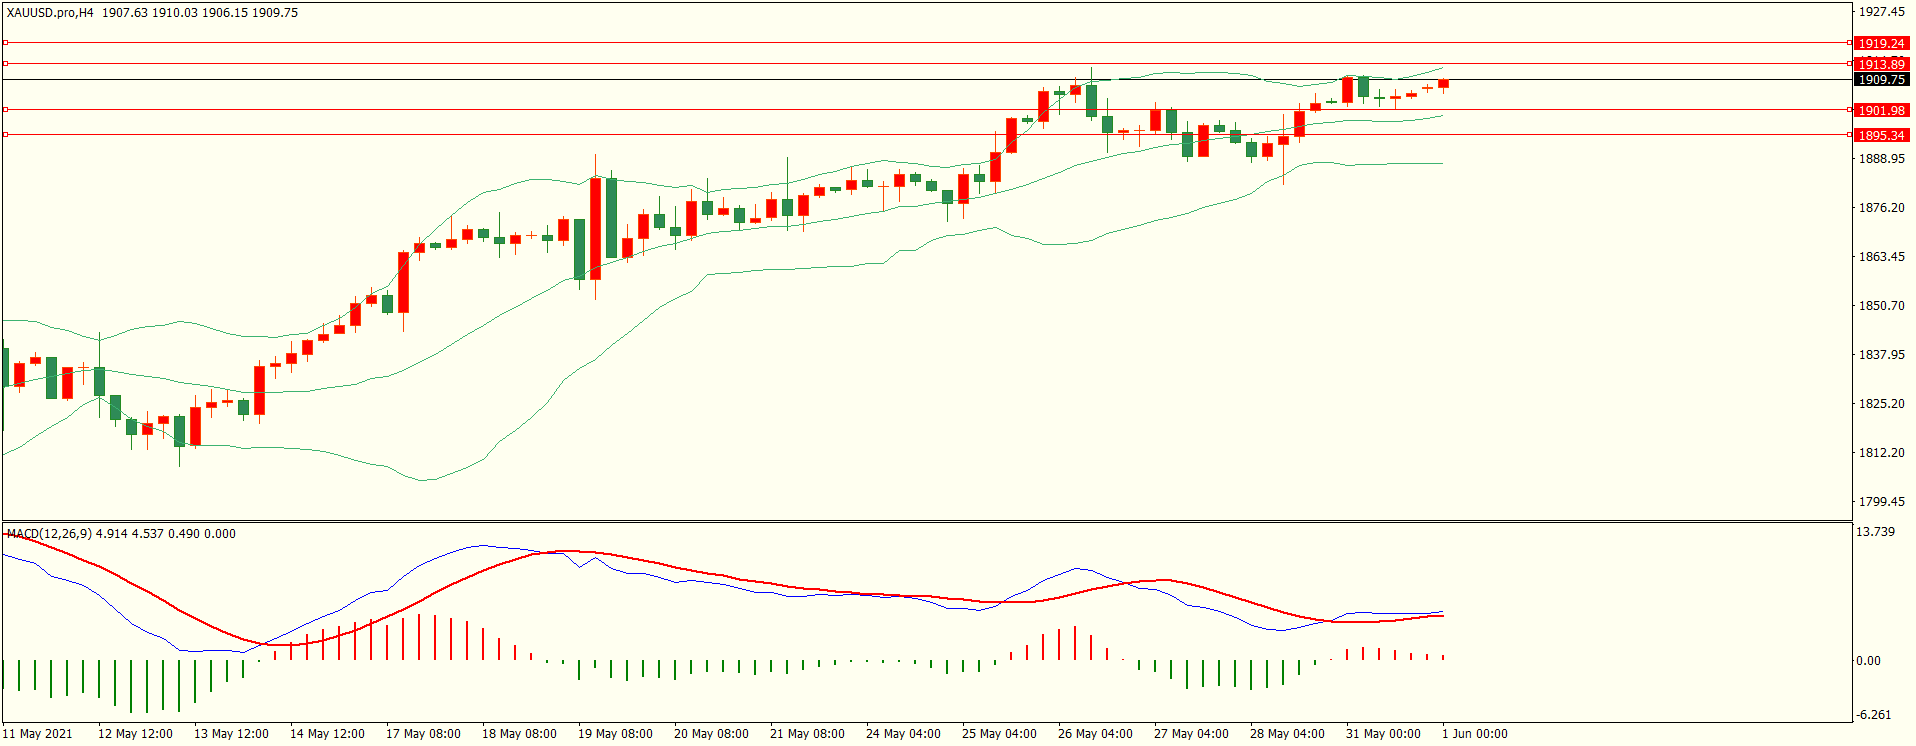The image size is (1916, 746).
Task: Click the 17 May 08:00 time label
Action: pyautogui.click(x=423, y=734)
